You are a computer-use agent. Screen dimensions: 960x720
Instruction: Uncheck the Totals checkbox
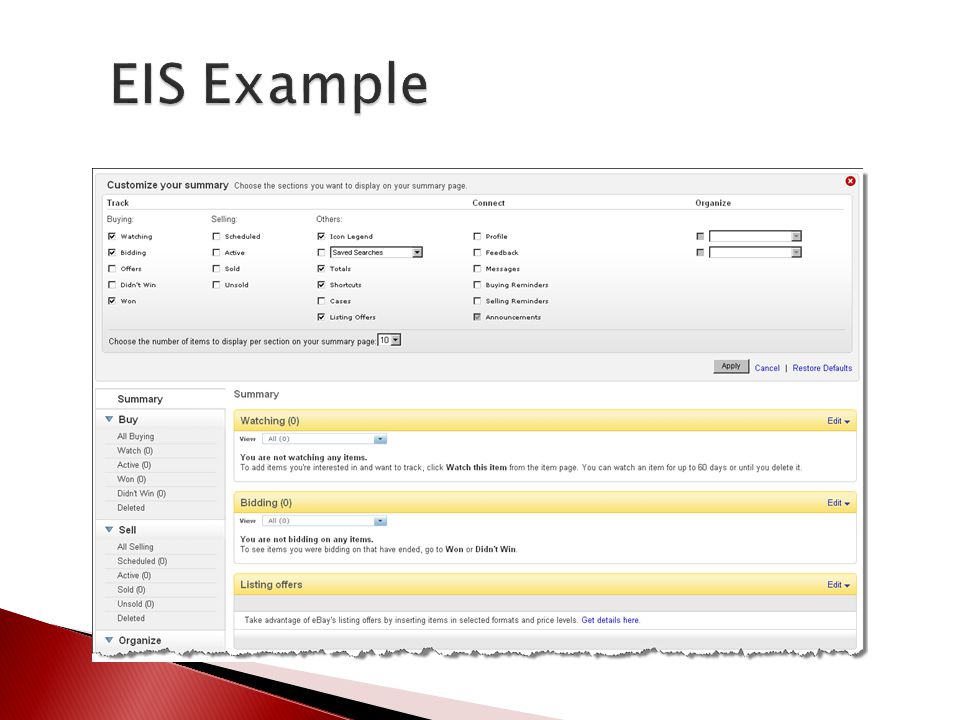[x=321, y=268]
